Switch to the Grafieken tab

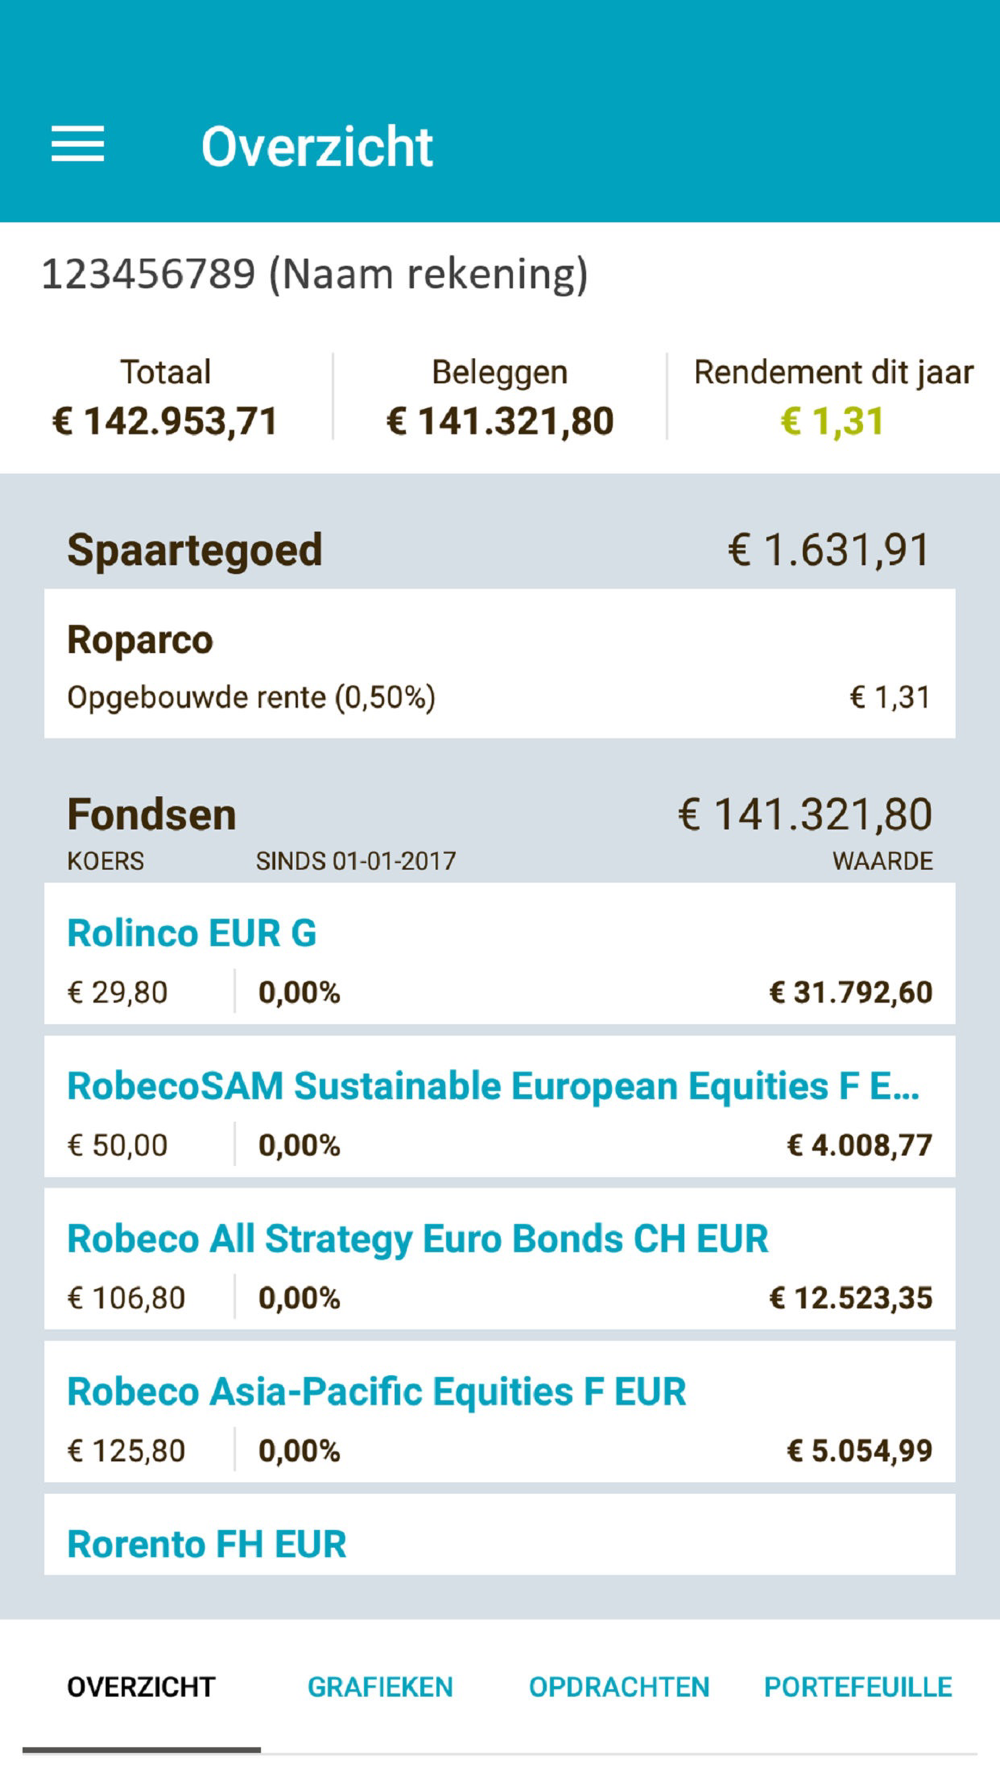pos(380,1687)
